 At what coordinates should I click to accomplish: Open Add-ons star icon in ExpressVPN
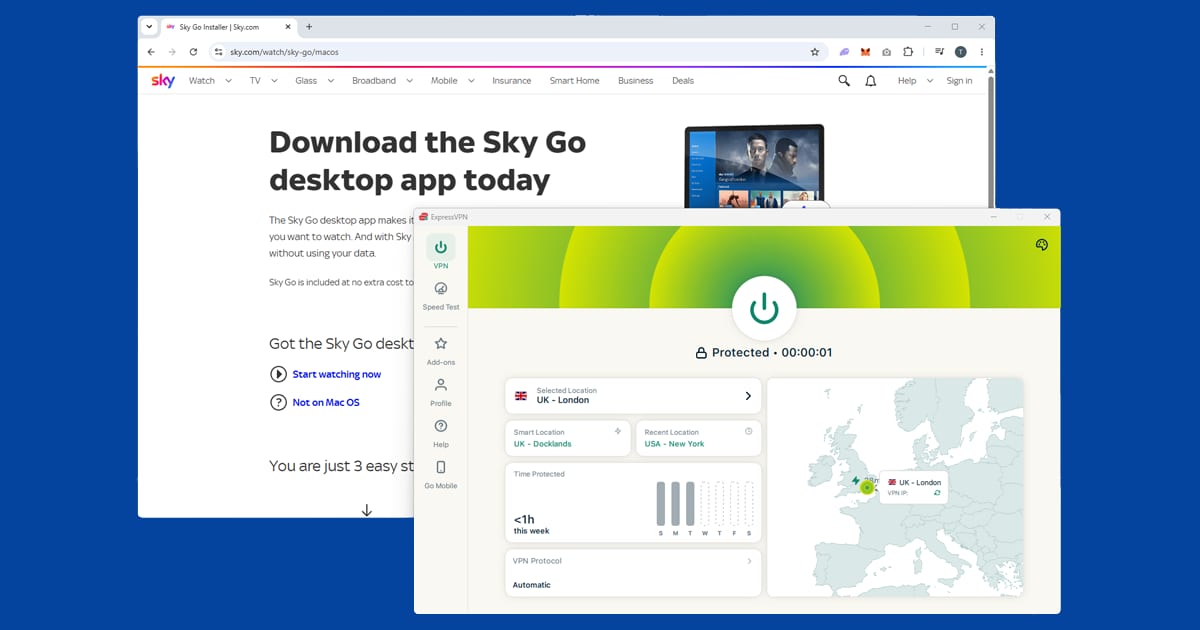click(441, 343)
